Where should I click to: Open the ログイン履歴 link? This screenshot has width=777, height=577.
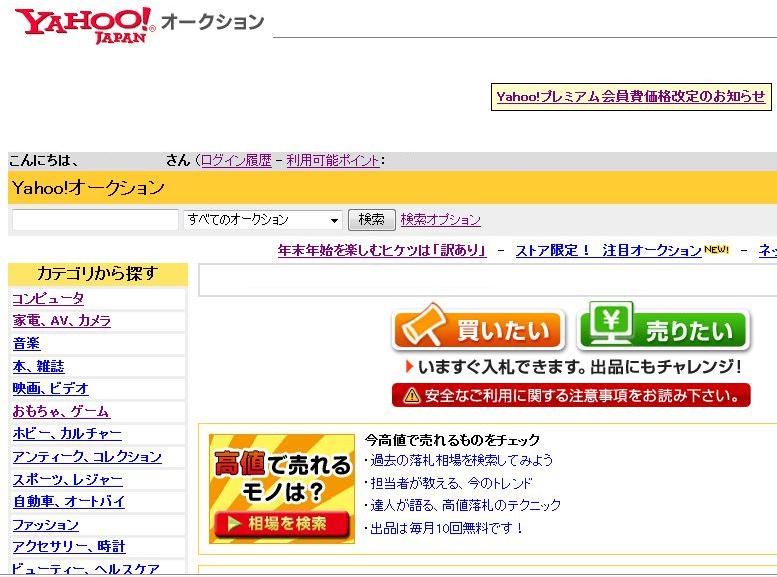236,161
